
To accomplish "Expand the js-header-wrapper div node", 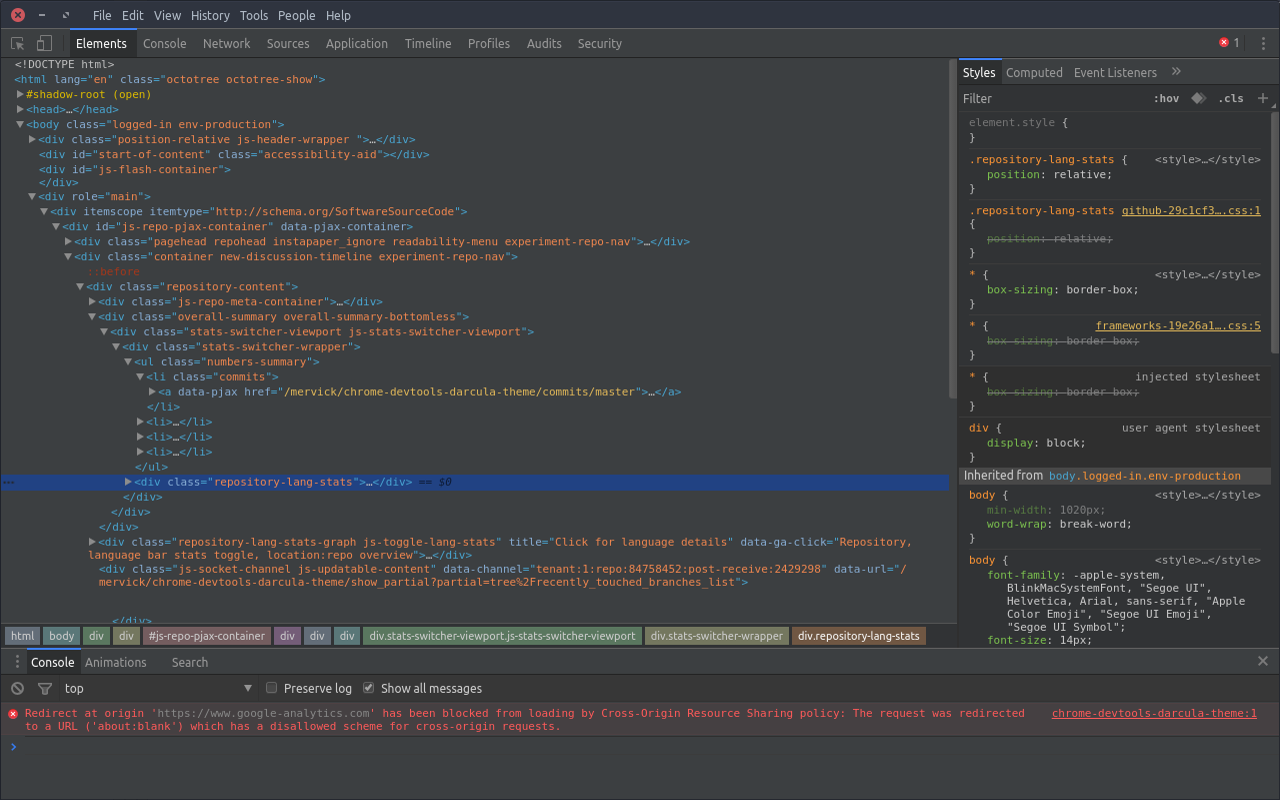I will pos(33,139).
